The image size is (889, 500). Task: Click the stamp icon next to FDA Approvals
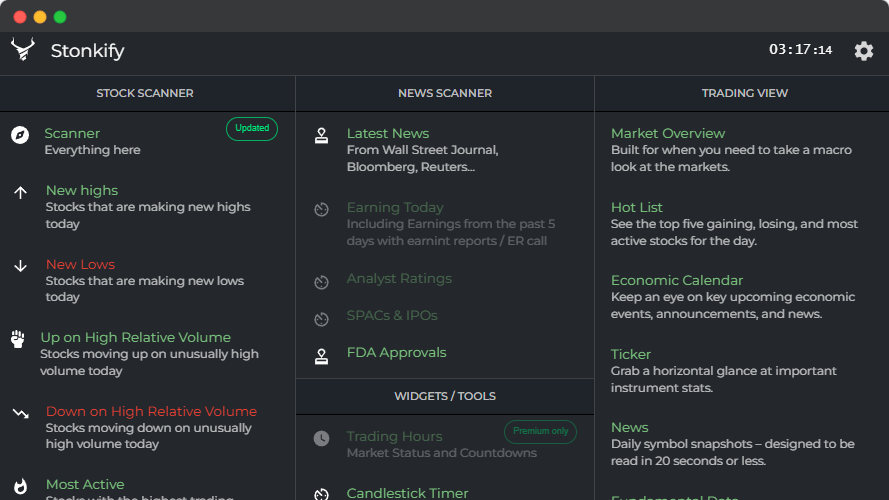(x=321, y=356)
